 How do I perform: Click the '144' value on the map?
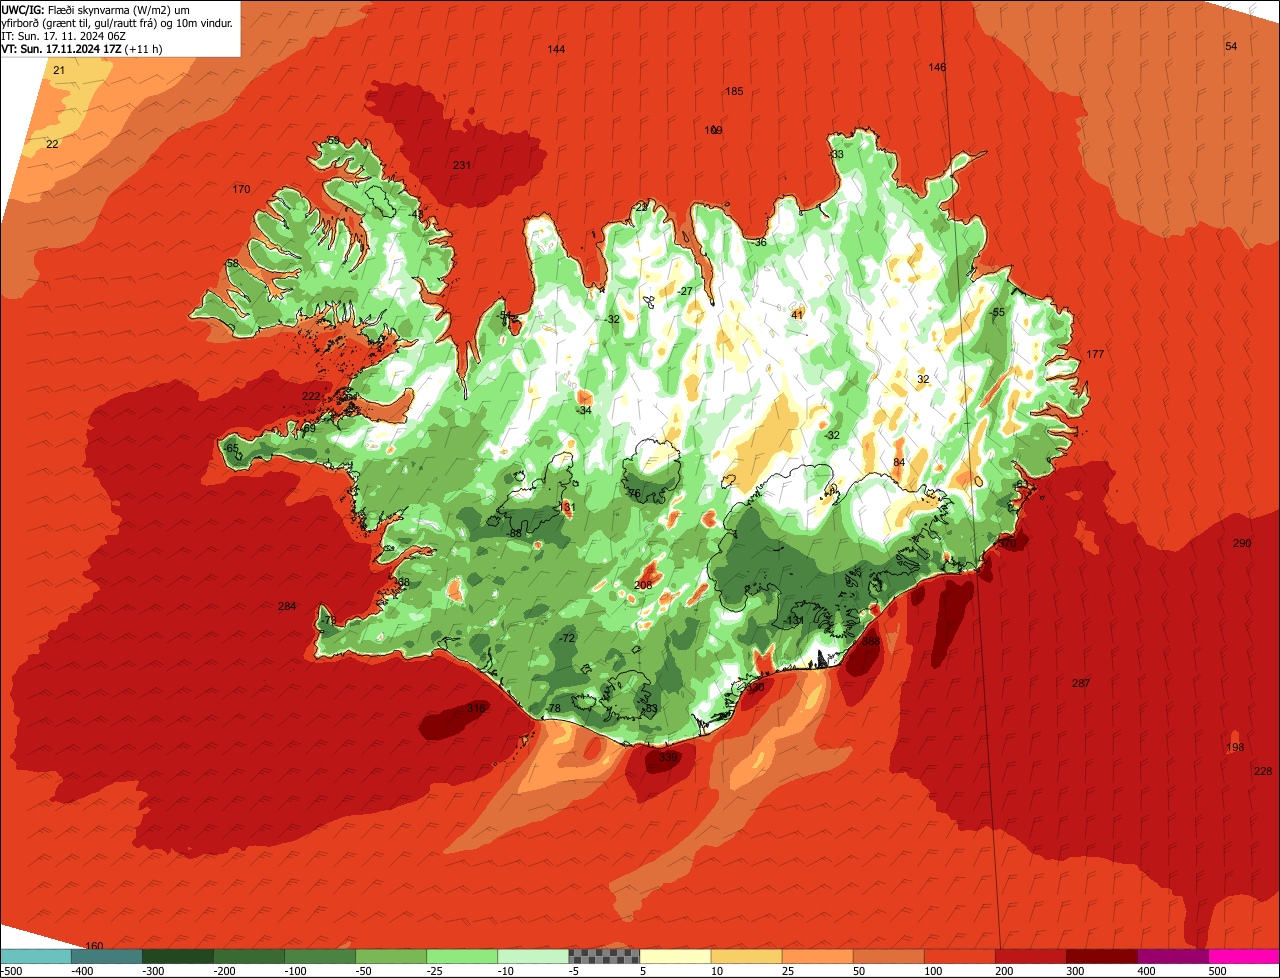pos(556,49)
